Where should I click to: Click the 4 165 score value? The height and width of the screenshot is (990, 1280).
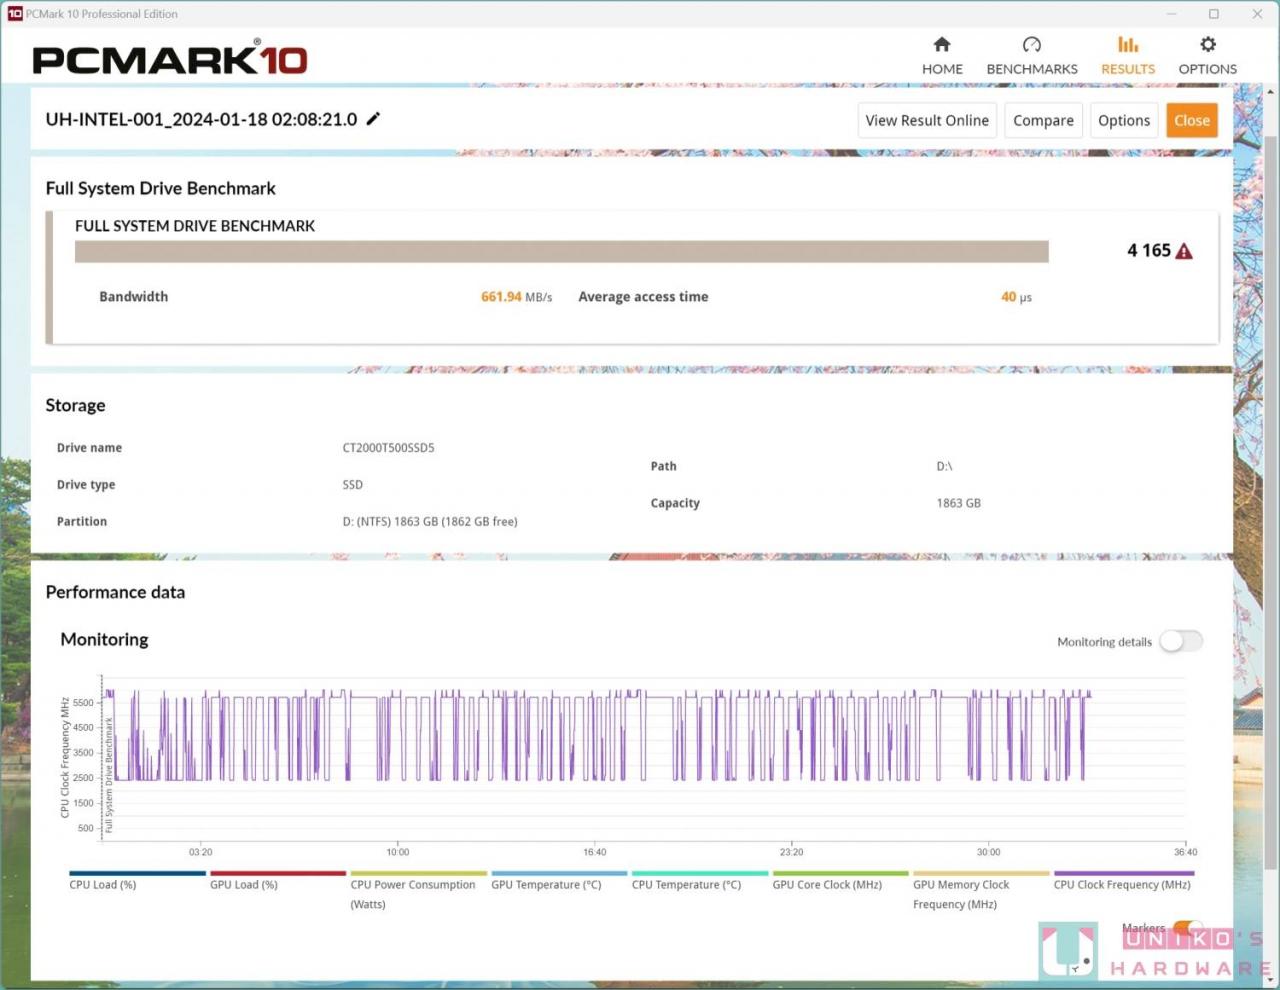(x=1148, y=251)
